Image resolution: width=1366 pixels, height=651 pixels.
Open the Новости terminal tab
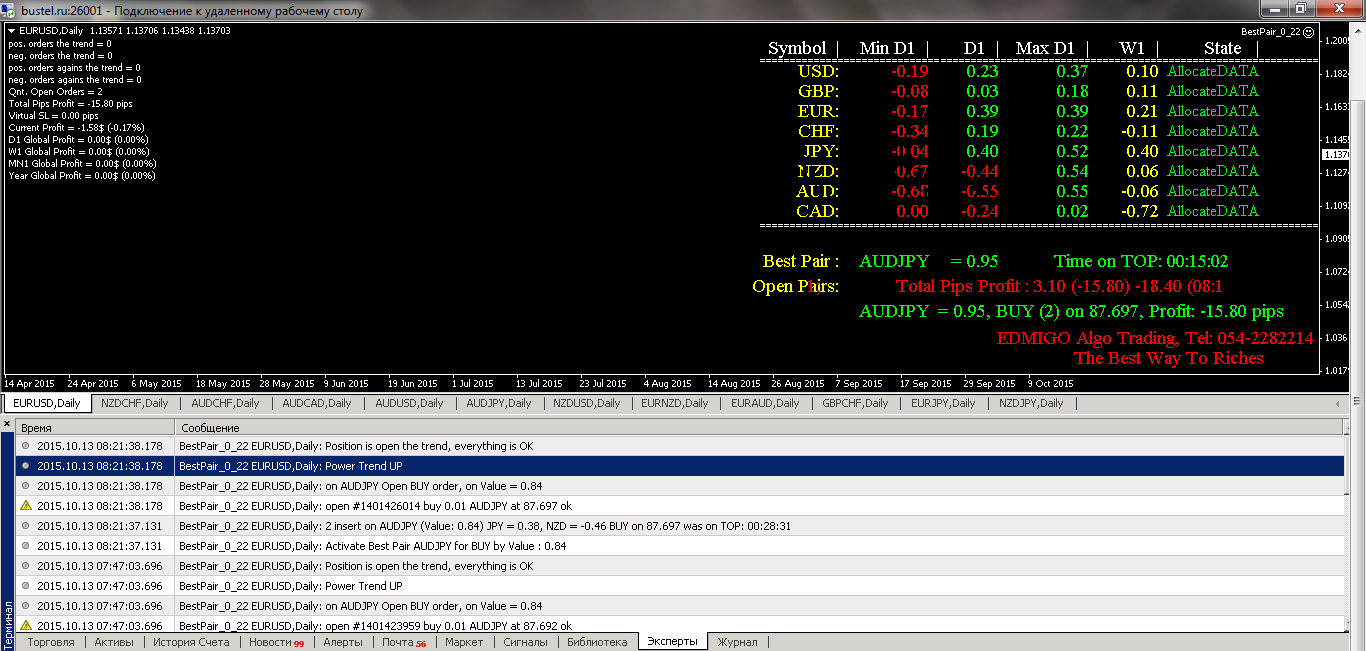275,642
